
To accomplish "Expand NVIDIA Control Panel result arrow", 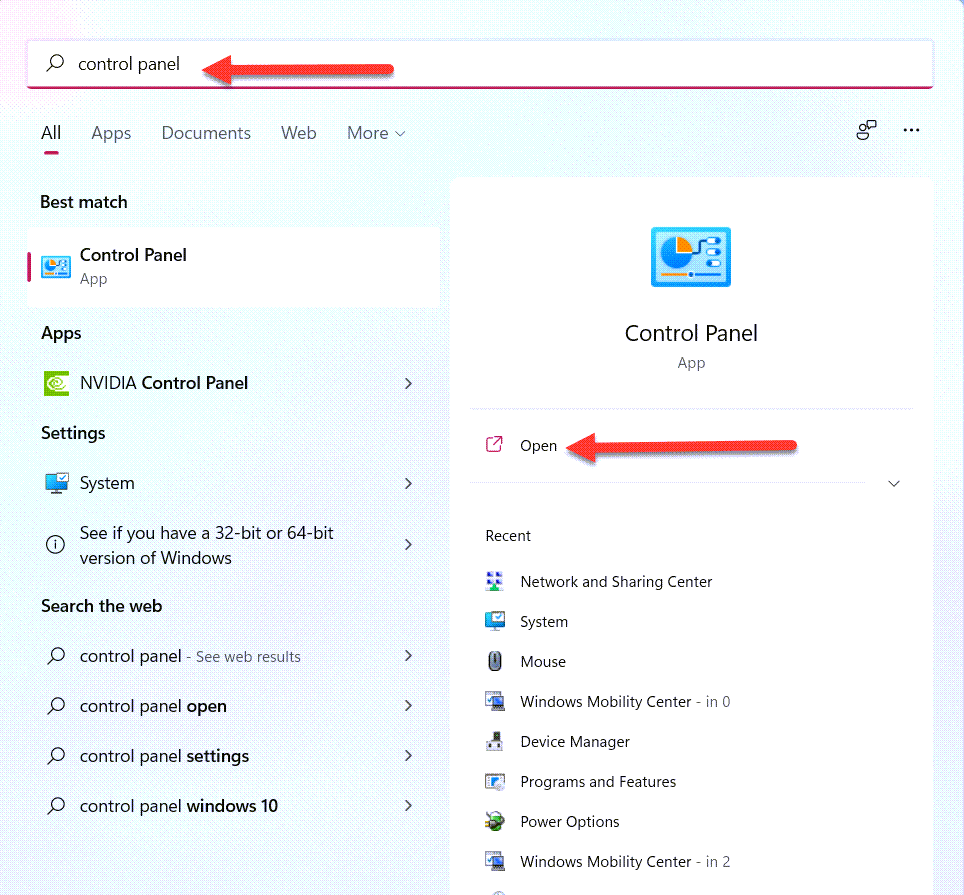I will (408, 383).
